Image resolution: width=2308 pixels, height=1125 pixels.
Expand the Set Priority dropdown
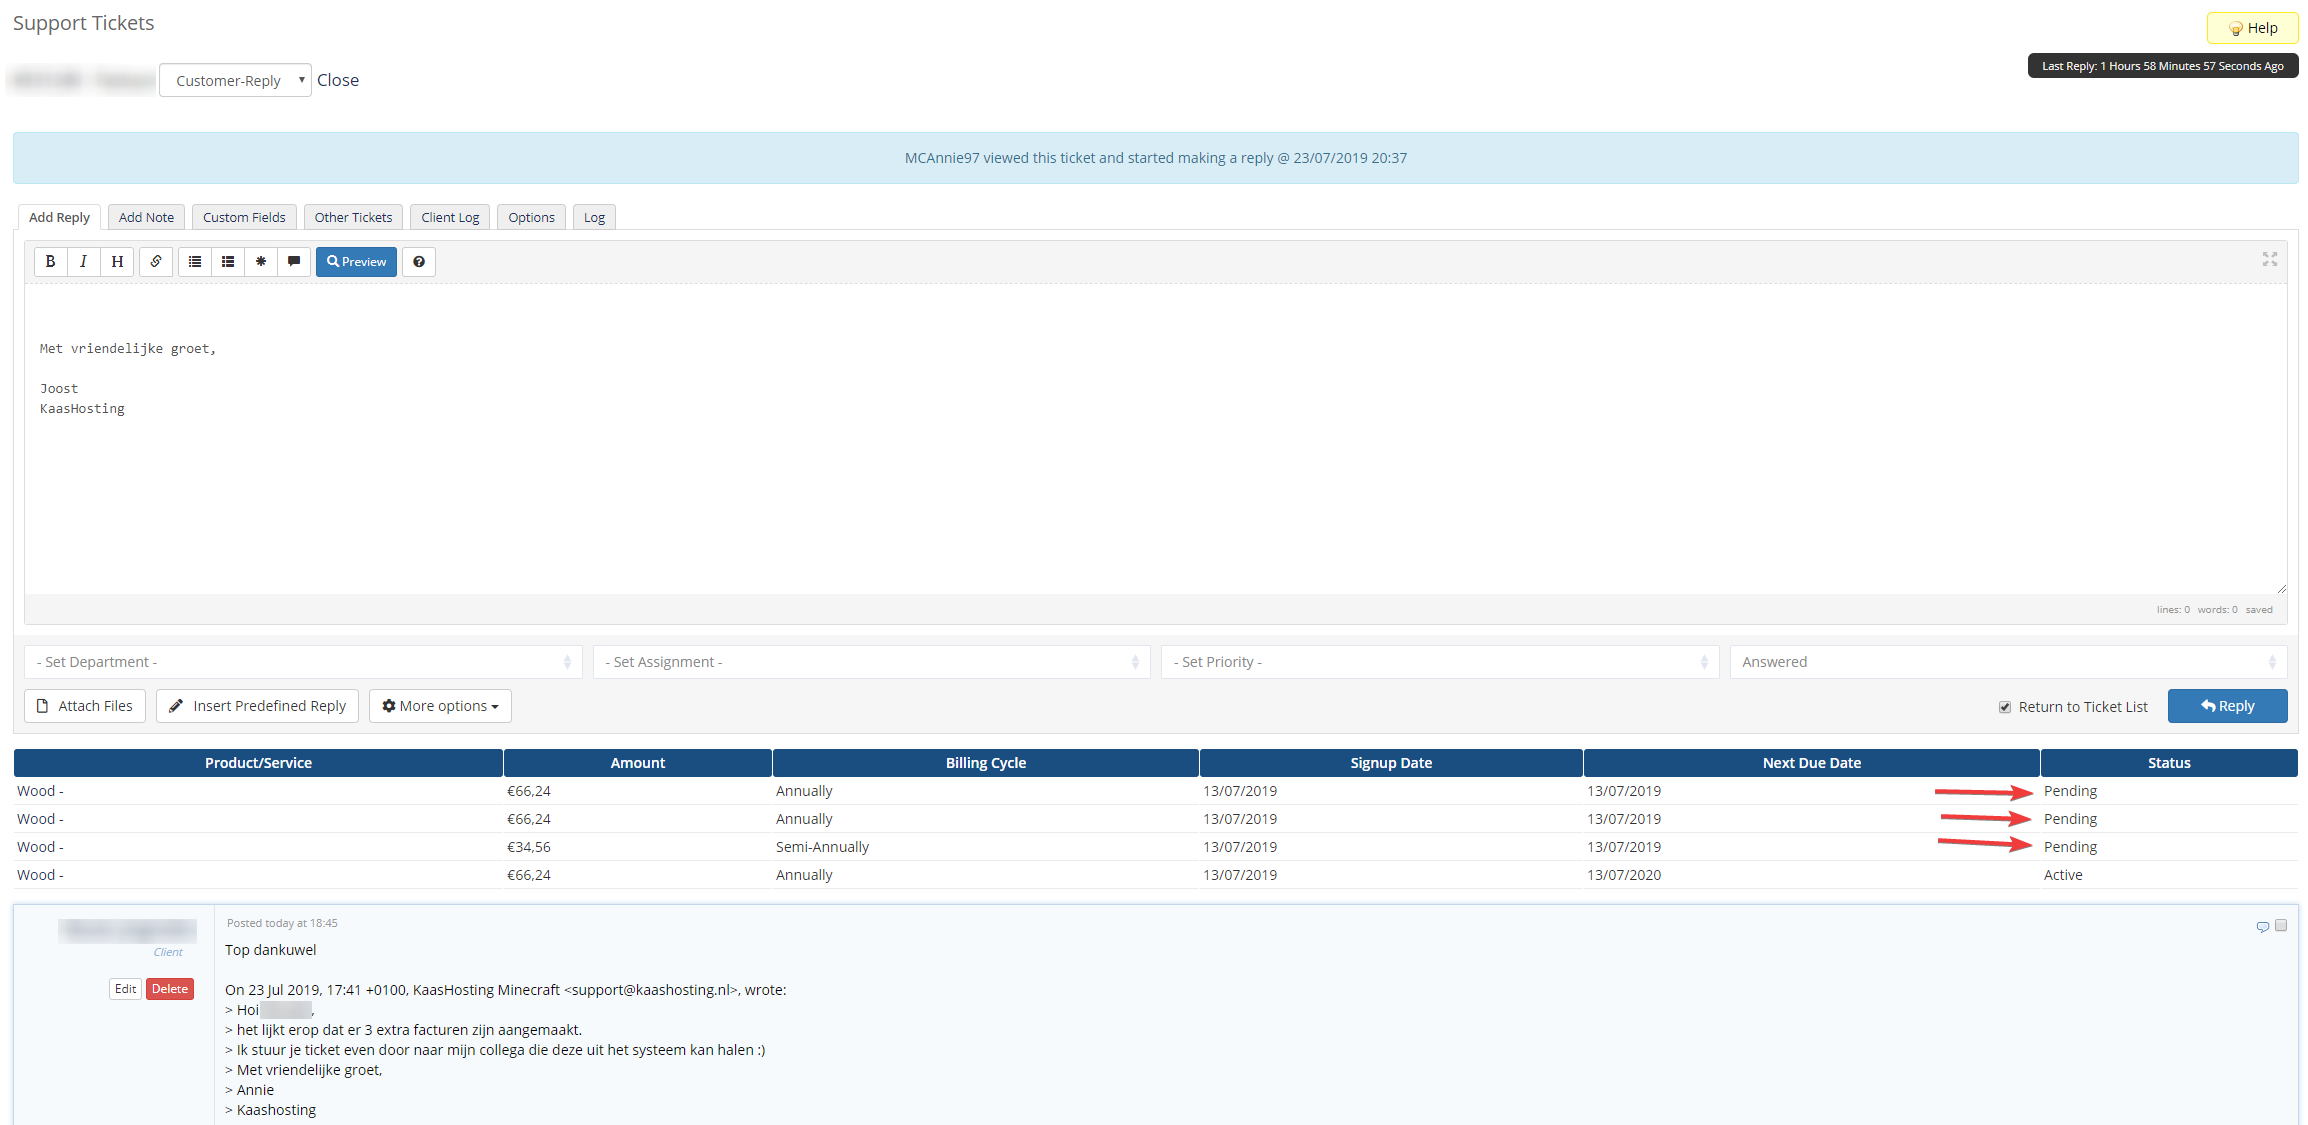click(x=1439, y=662)
